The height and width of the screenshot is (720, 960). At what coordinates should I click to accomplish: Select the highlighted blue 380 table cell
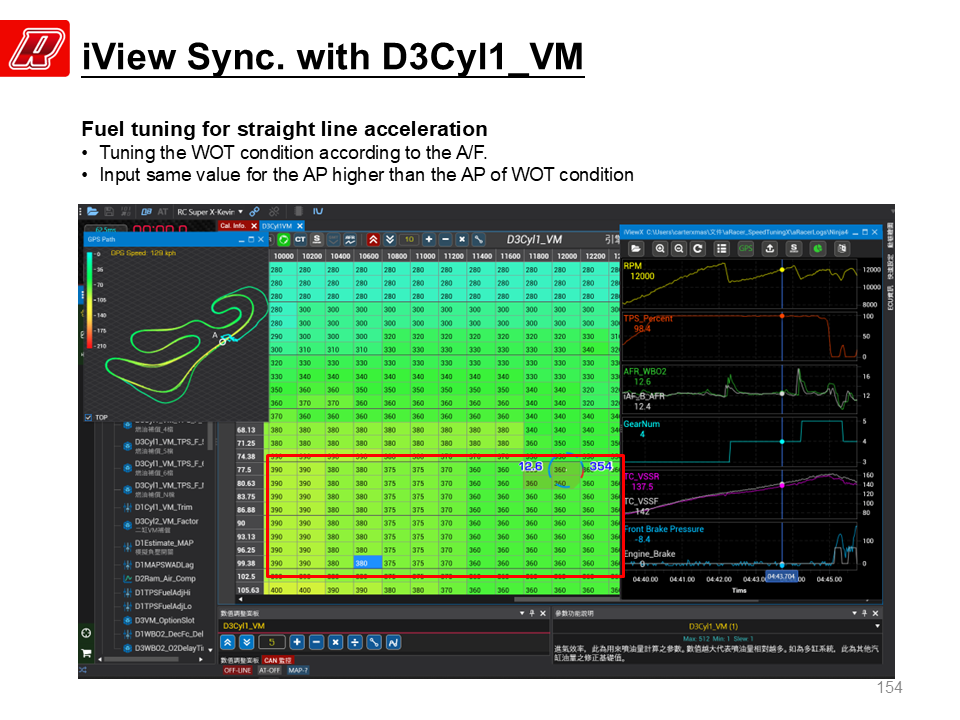[368, 563]
